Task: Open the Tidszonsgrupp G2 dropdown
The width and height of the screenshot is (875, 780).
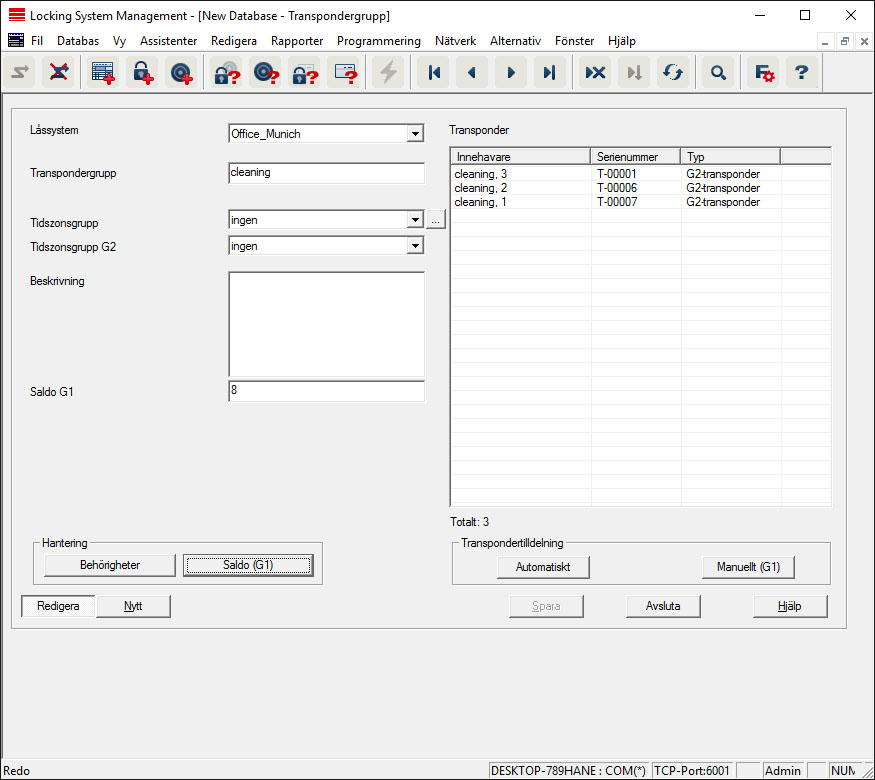Action: coord(415,246)
